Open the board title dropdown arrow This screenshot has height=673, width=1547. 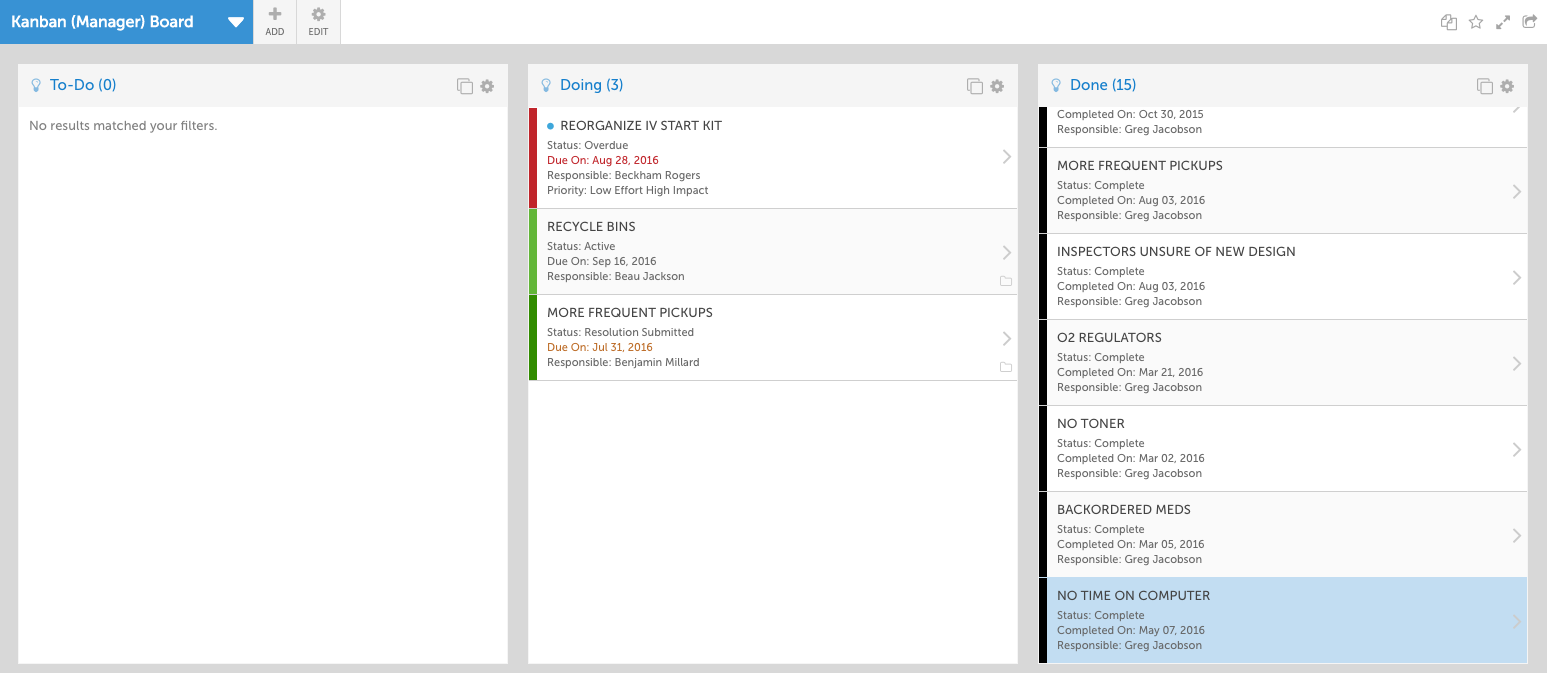point(236,21)
